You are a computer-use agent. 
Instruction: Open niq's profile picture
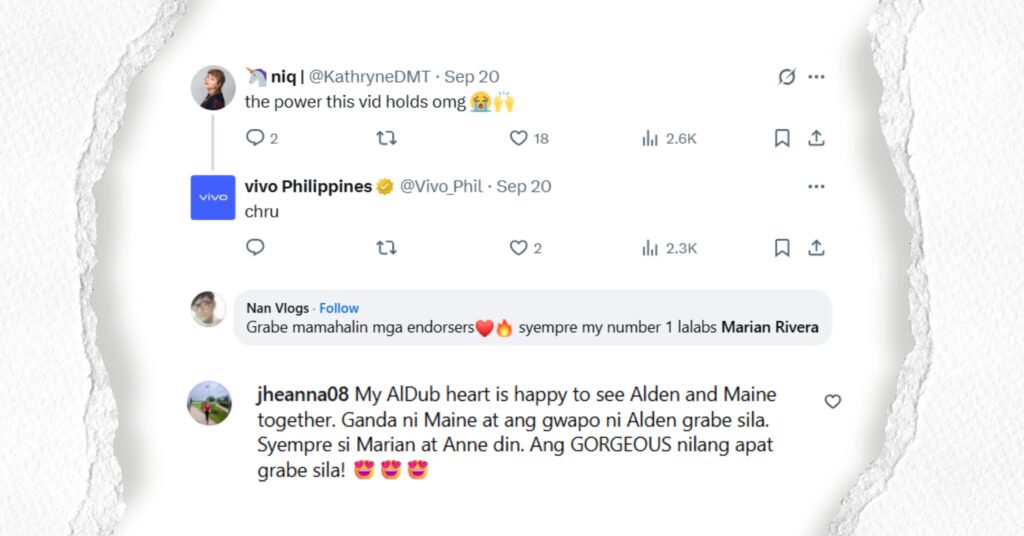213,88
